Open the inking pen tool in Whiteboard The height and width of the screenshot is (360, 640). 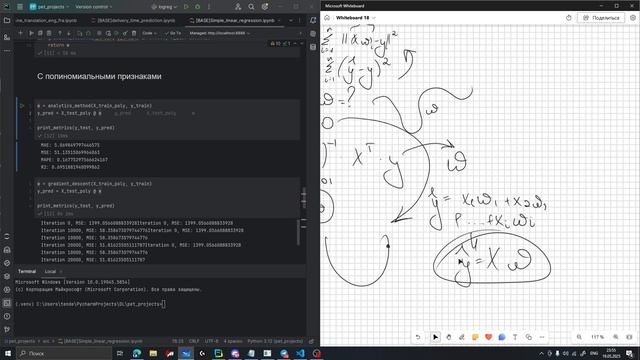point(462,337)
